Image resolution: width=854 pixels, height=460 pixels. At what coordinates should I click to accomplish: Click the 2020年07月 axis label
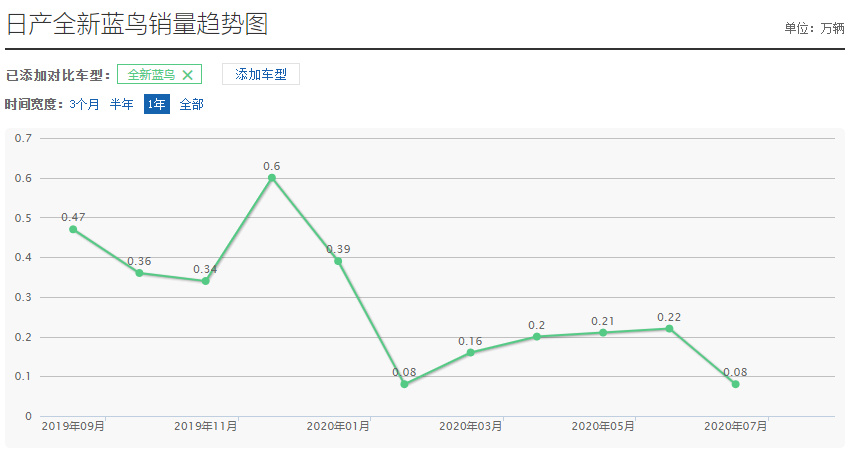click(735, 426)
